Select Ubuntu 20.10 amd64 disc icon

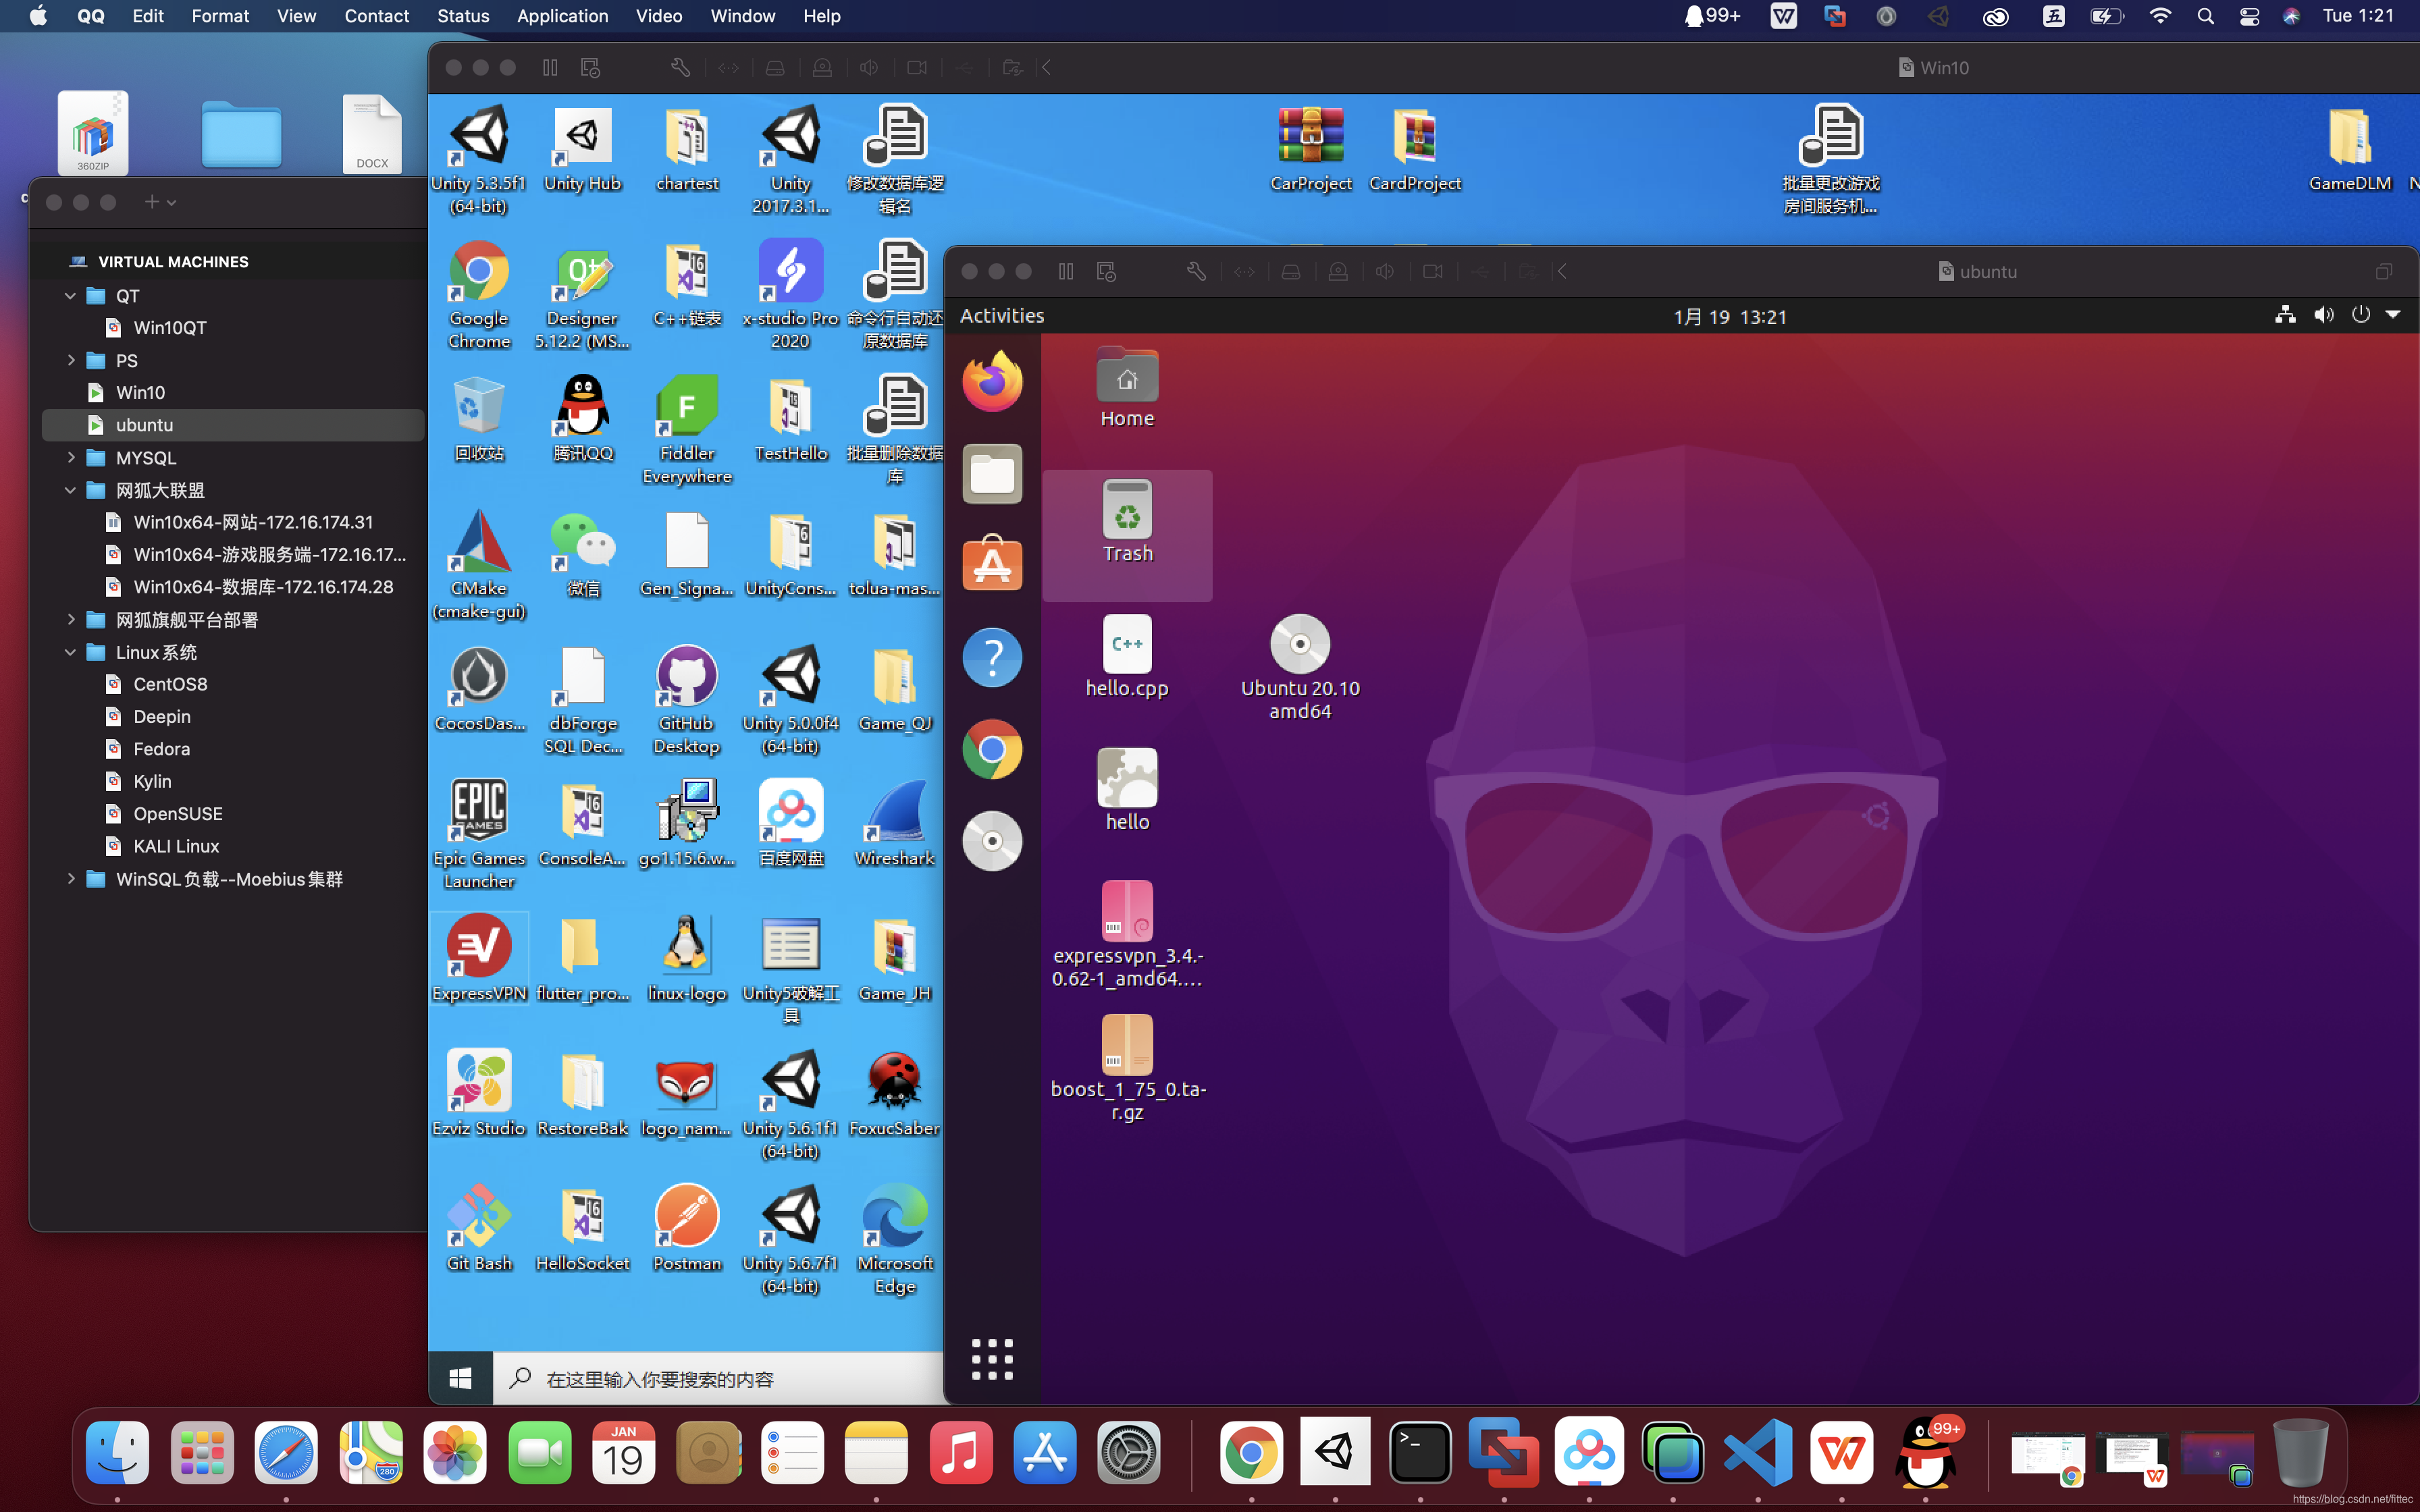pyautogui.click(x=1300, y=667)
